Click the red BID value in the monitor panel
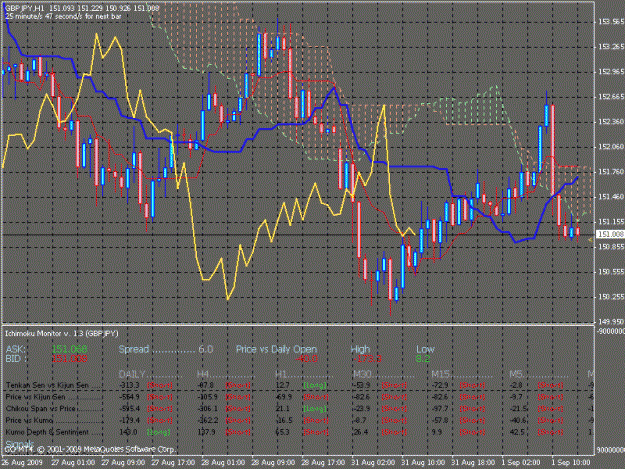The image size is (625, 469). click(70, 359)
